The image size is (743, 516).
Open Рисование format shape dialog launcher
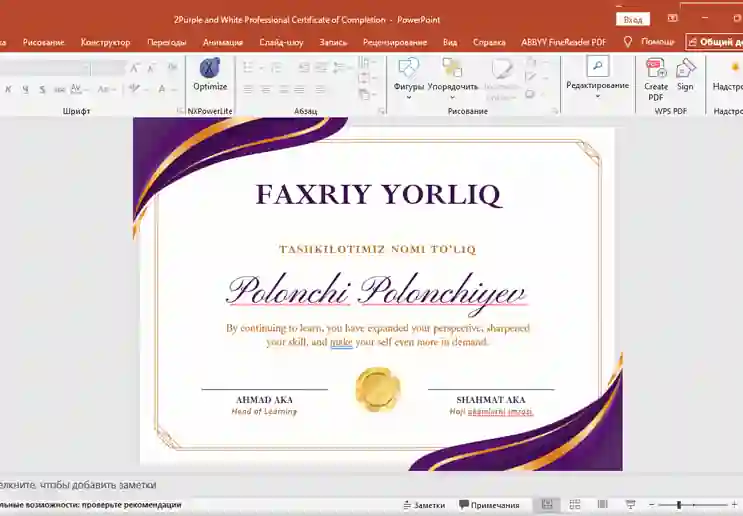pos(555,111)
